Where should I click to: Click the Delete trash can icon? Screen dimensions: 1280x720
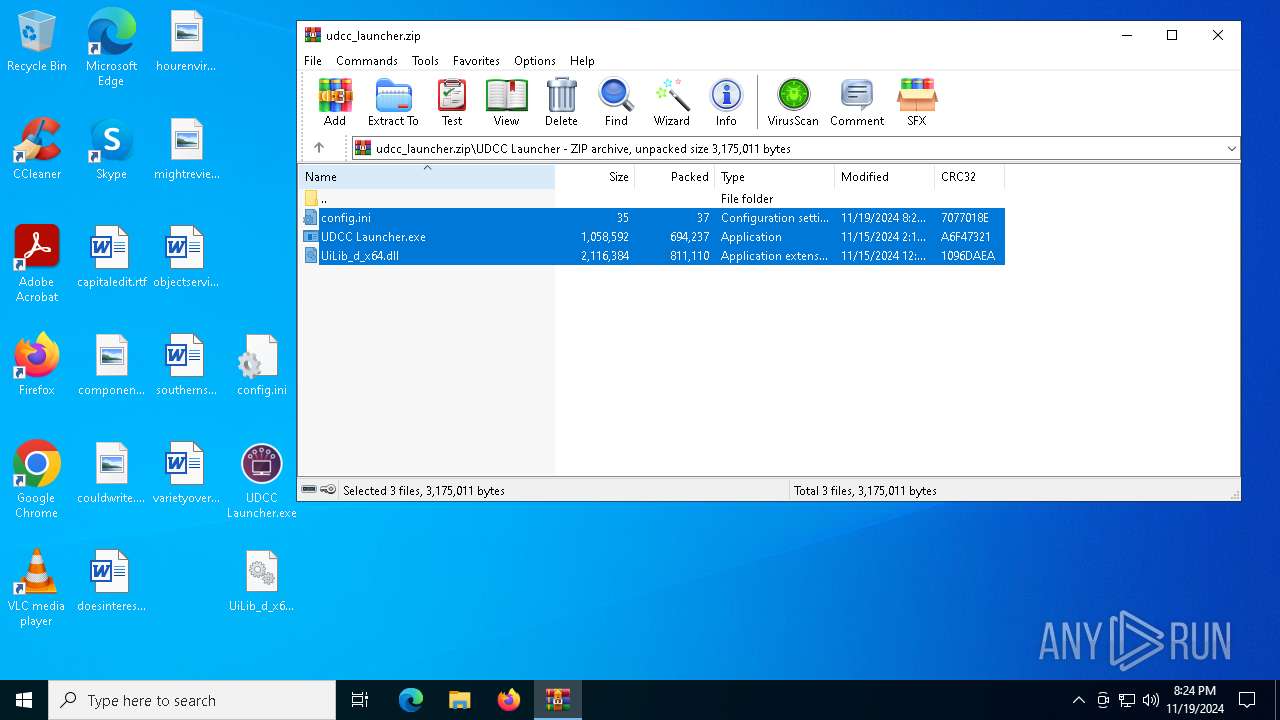pos(561,102)
